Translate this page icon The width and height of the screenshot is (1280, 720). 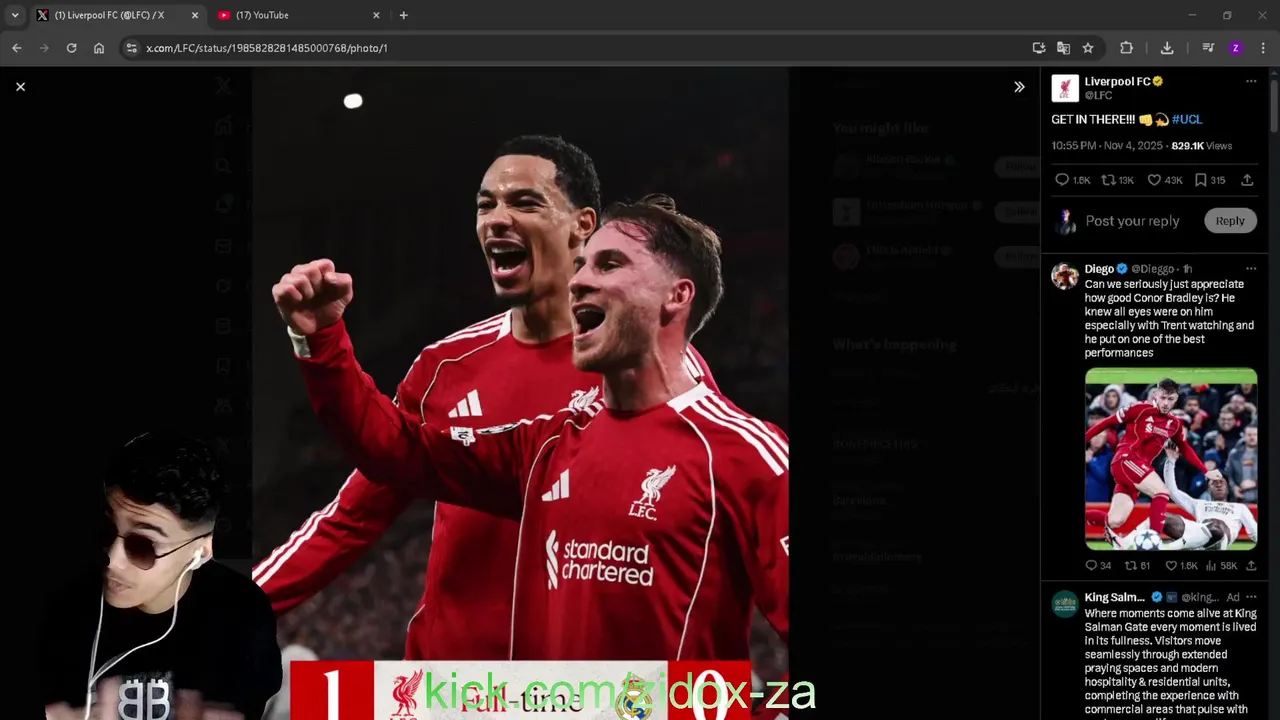(x=1063, y=48)
